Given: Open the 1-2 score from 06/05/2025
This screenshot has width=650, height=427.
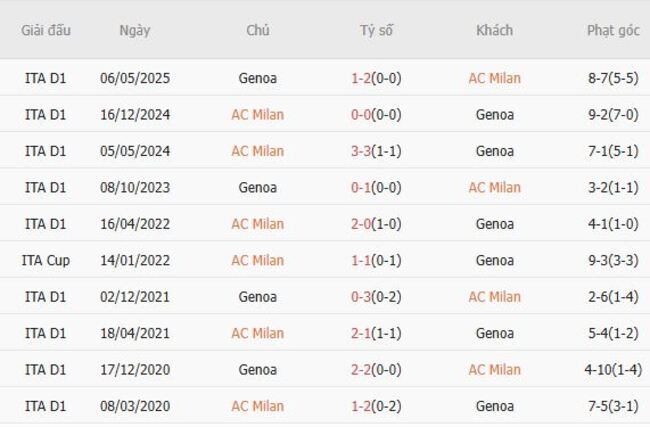Looking at the screenshot, I should pyautogui.click(x=376, y=78).
